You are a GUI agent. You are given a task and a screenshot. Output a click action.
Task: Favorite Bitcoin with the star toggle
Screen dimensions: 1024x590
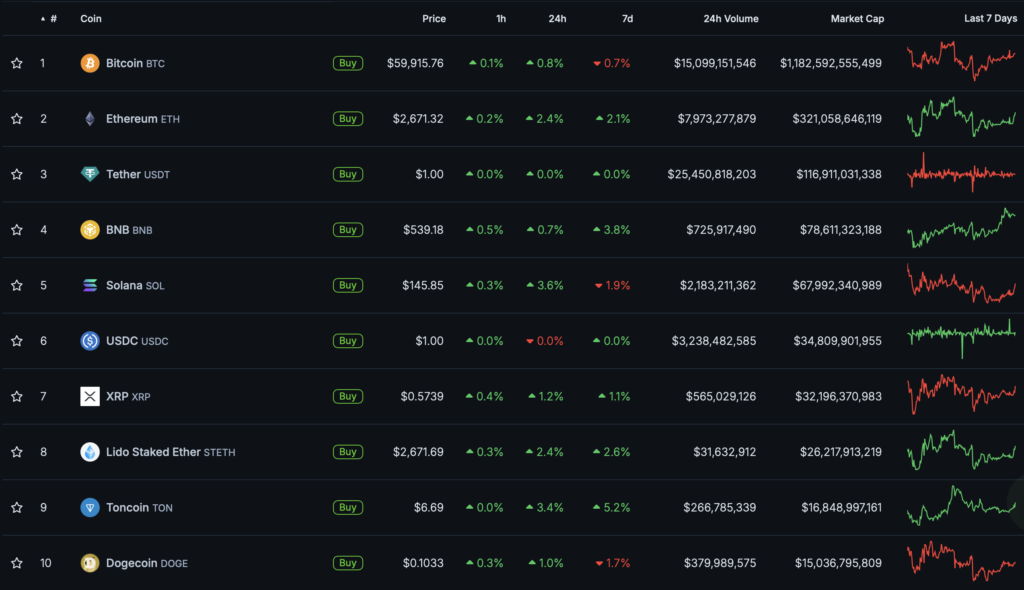[17, 63]
